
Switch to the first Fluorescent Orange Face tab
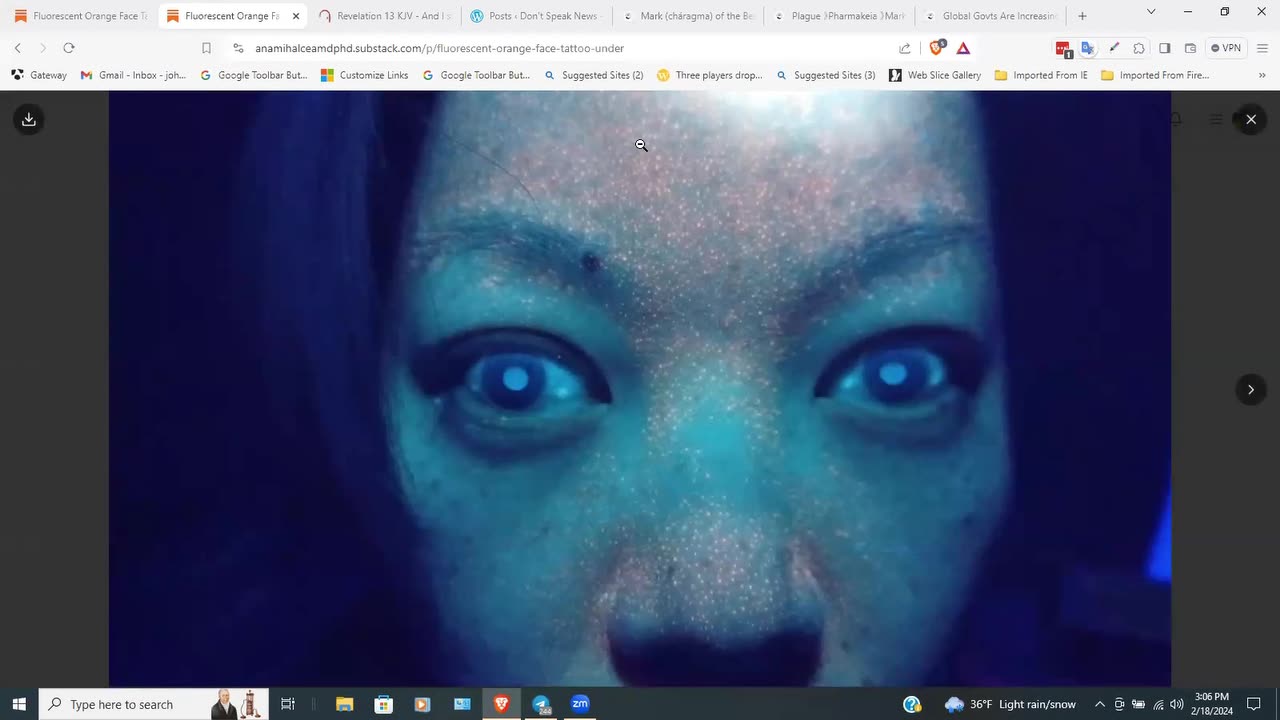point(80,16)
